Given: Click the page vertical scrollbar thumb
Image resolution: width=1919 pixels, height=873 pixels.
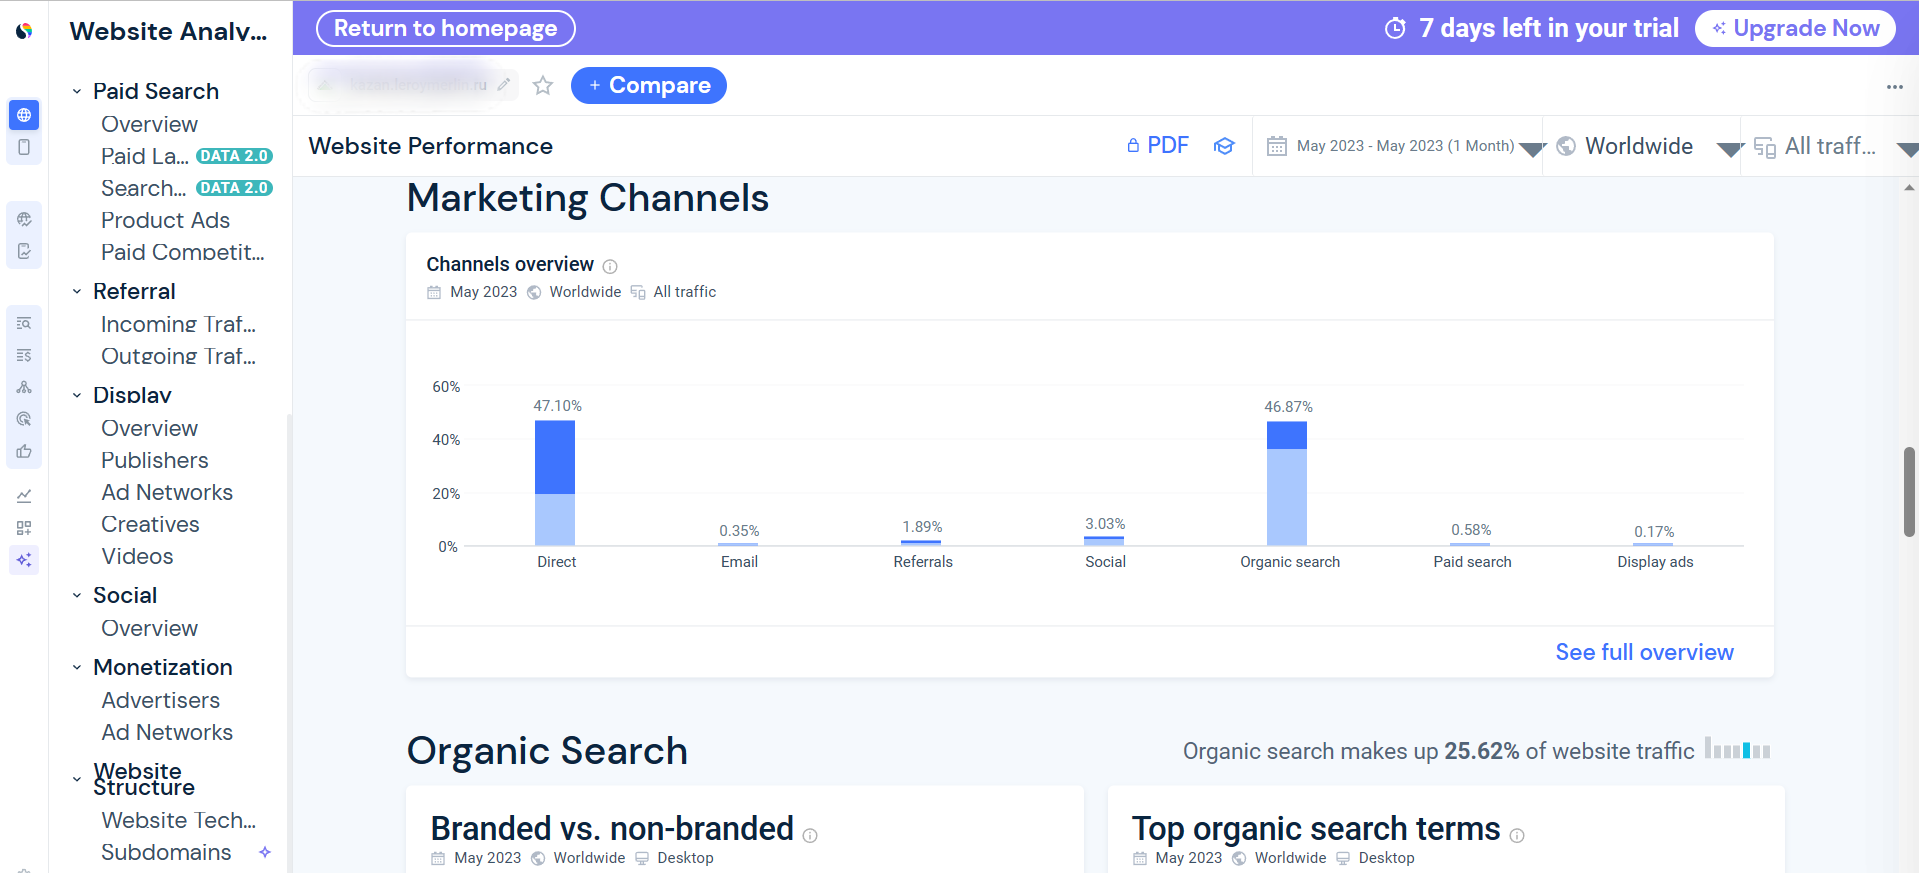Looking at the screenshot, I should [1909, 492].
